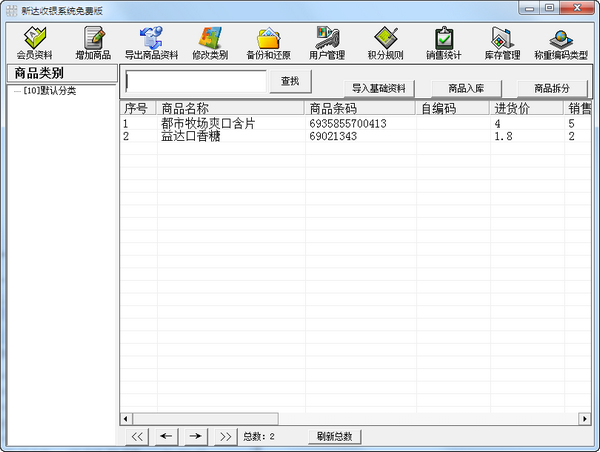The height and width of the screenshot is (452, 600).
Task: Sort by the 商品名称 column header
Action: pos(230,108)
